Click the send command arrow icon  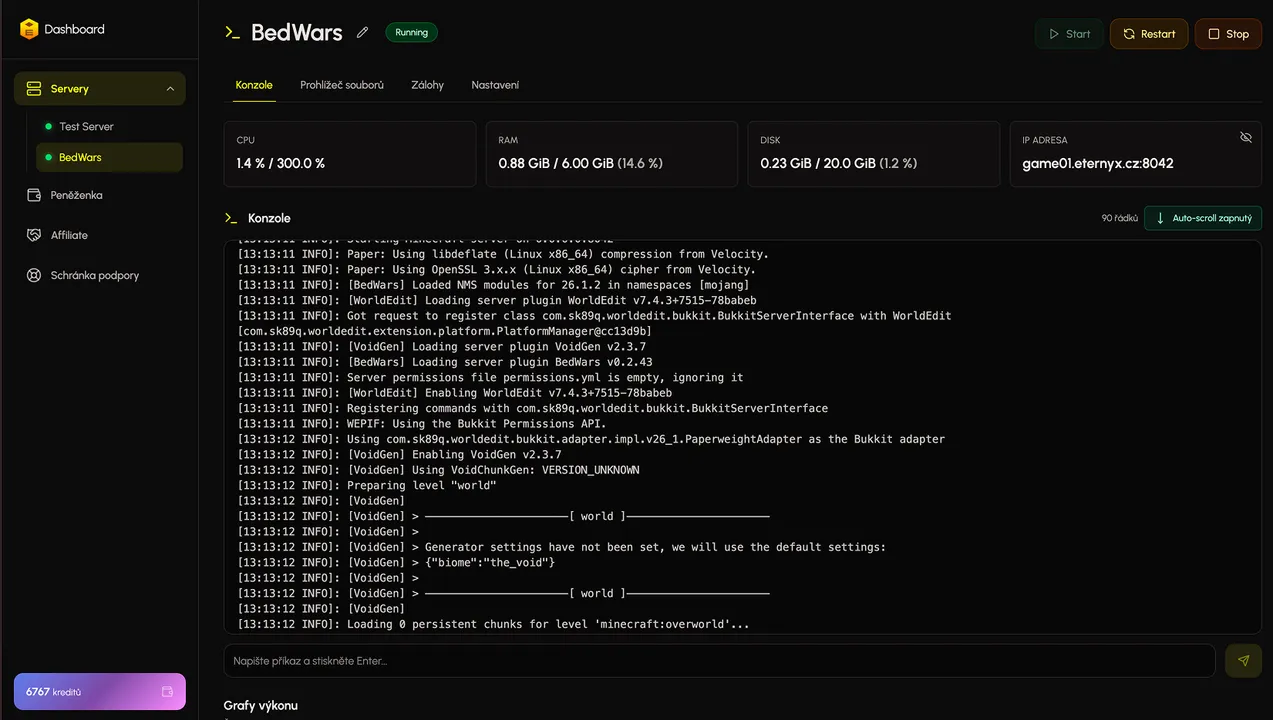[x=1244, y=661]
